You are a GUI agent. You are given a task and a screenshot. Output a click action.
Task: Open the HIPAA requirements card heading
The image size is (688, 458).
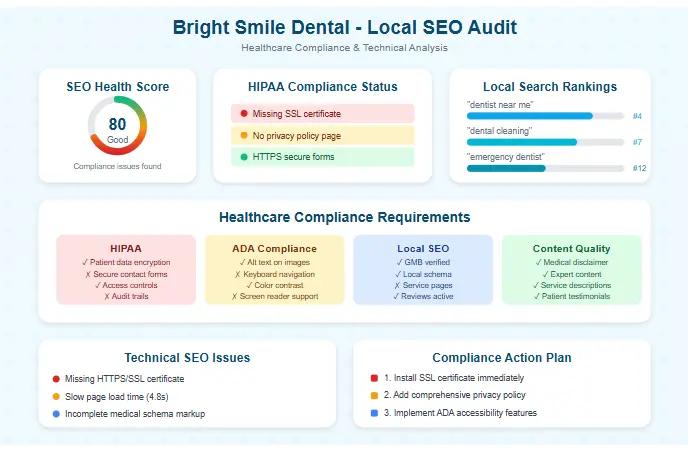pyautogui.click(x=126, y=248)
